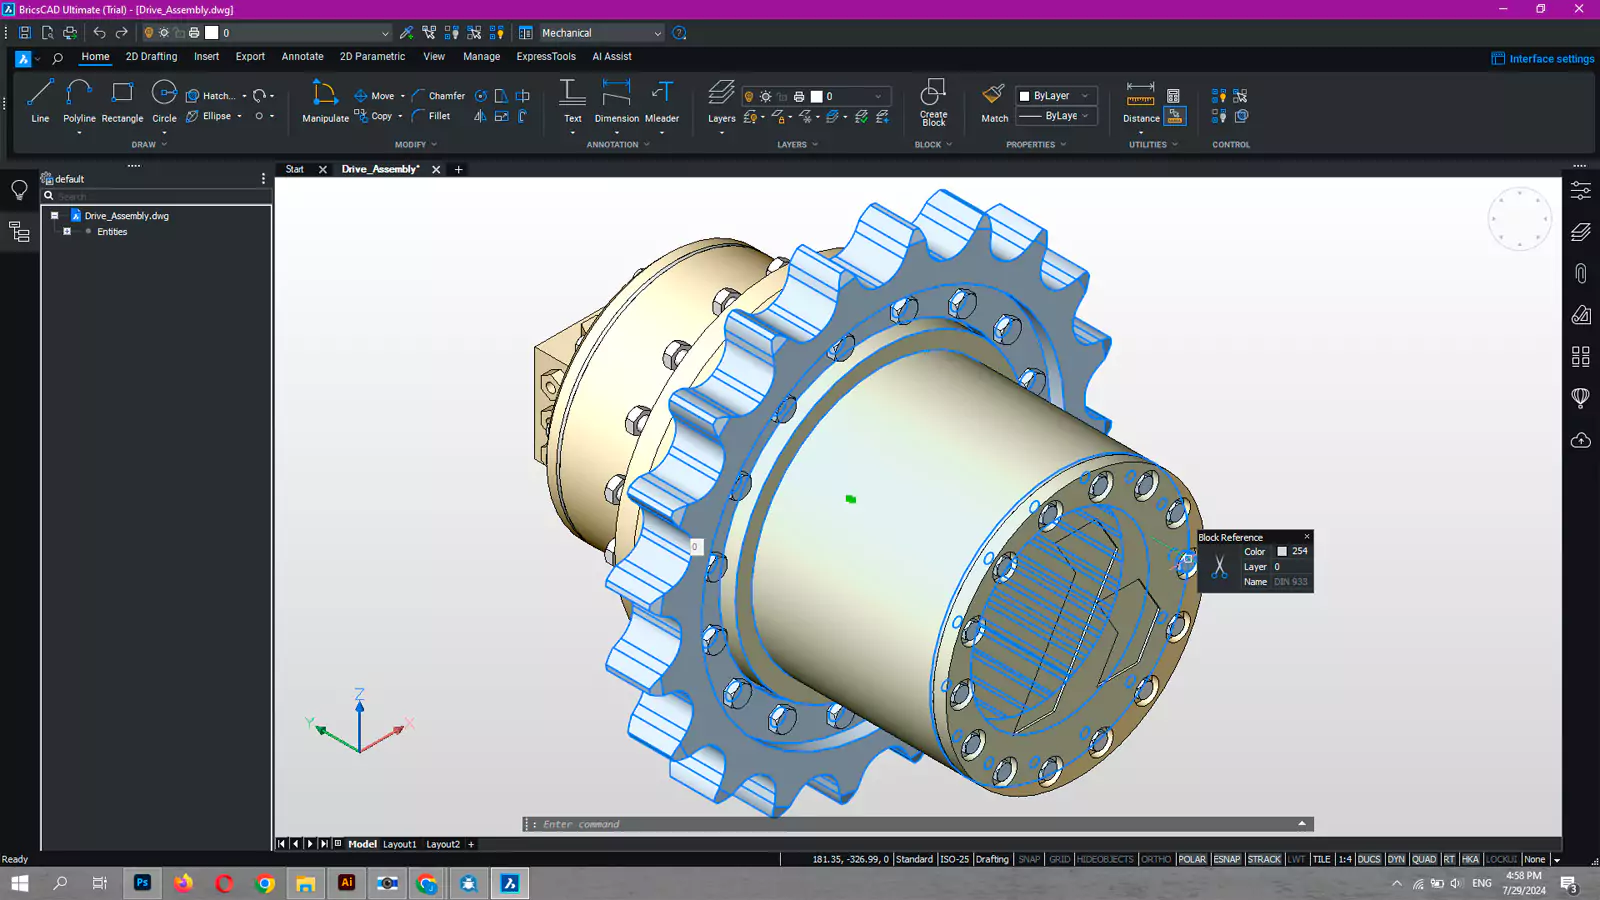Expand the Entities tree node
Screen dimensions: 1600x900
[x=67, y=232]
